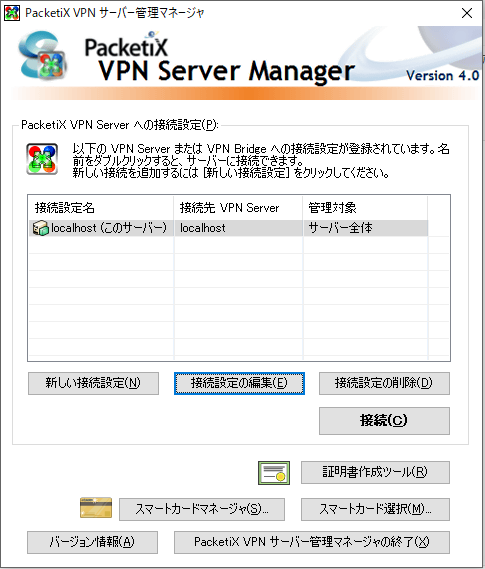Click the 管理対象 column header
This screenshot has height=569, width=485.
pos(365,208)
